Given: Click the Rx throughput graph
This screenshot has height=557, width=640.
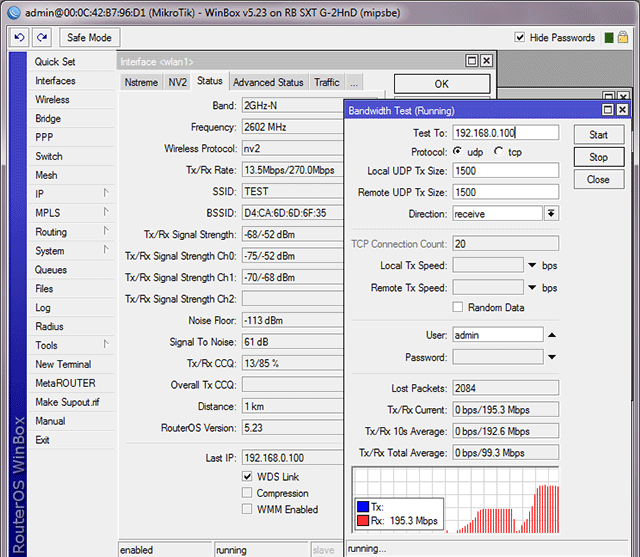Looking at the screenshot, I should point(455,501).
